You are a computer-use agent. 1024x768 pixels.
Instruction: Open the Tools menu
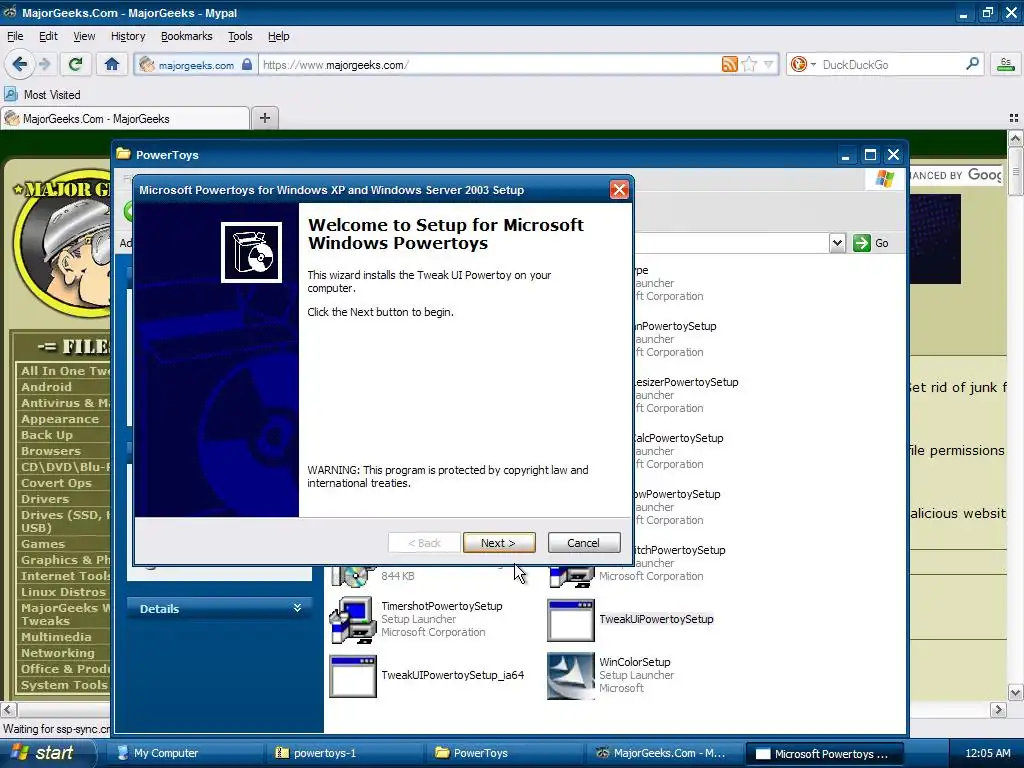click(240, 36)
